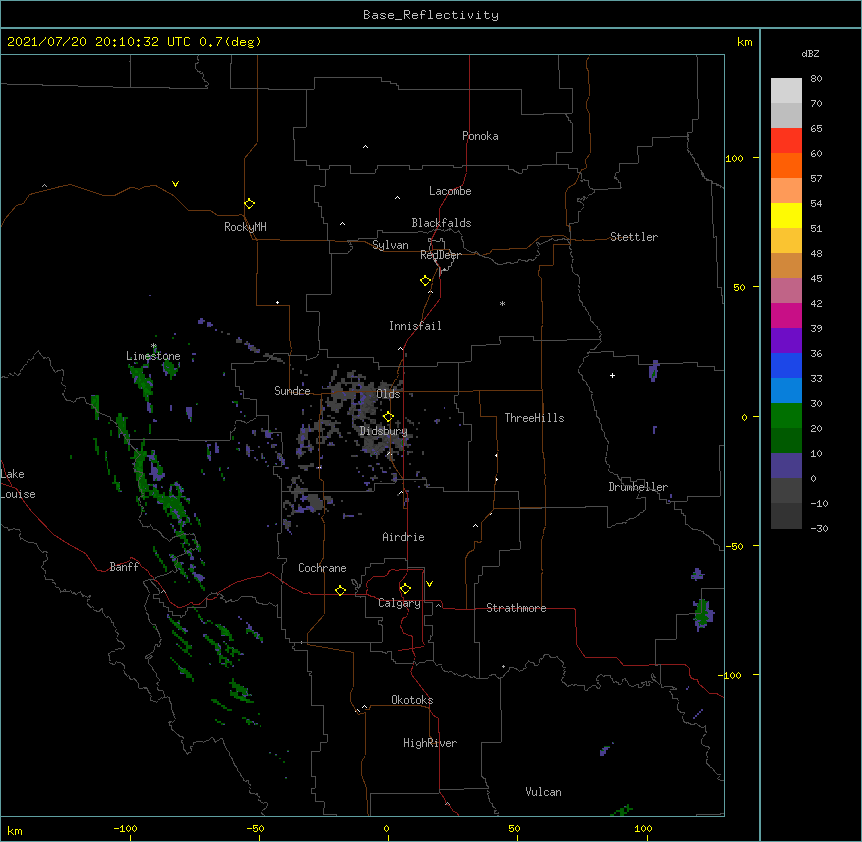Click the RedDeer label
This screenshot has height=842, width=862.
440,255
